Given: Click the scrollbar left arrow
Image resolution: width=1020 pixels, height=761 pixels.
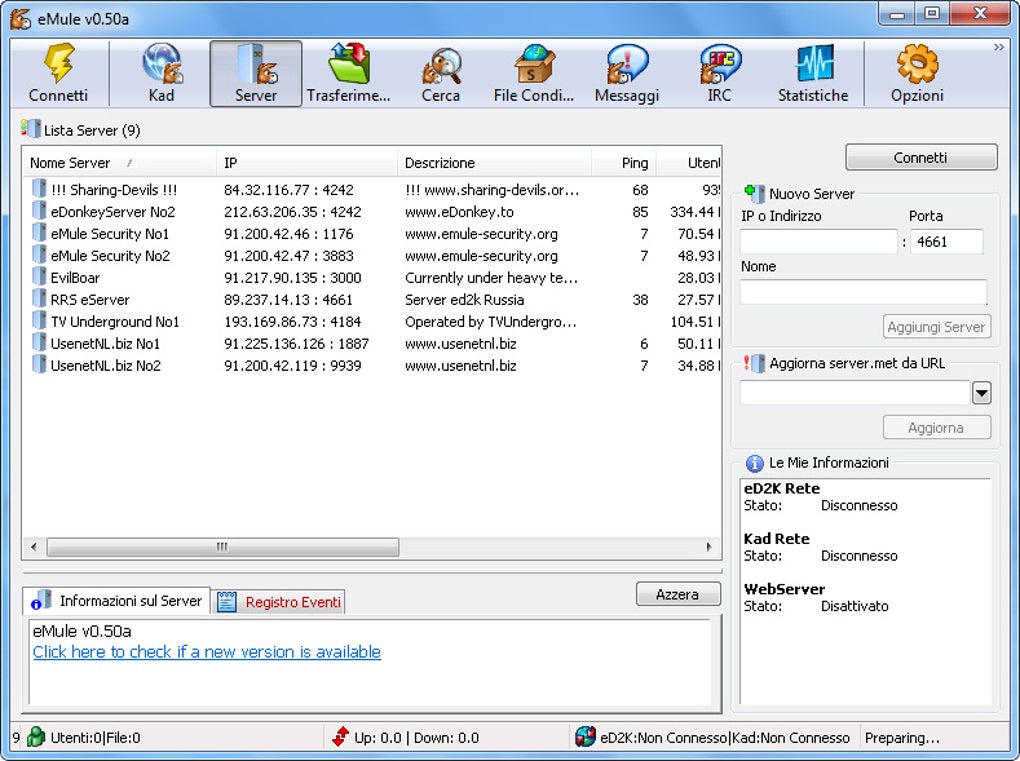Looking at the screenshot, I should [34, 547].
